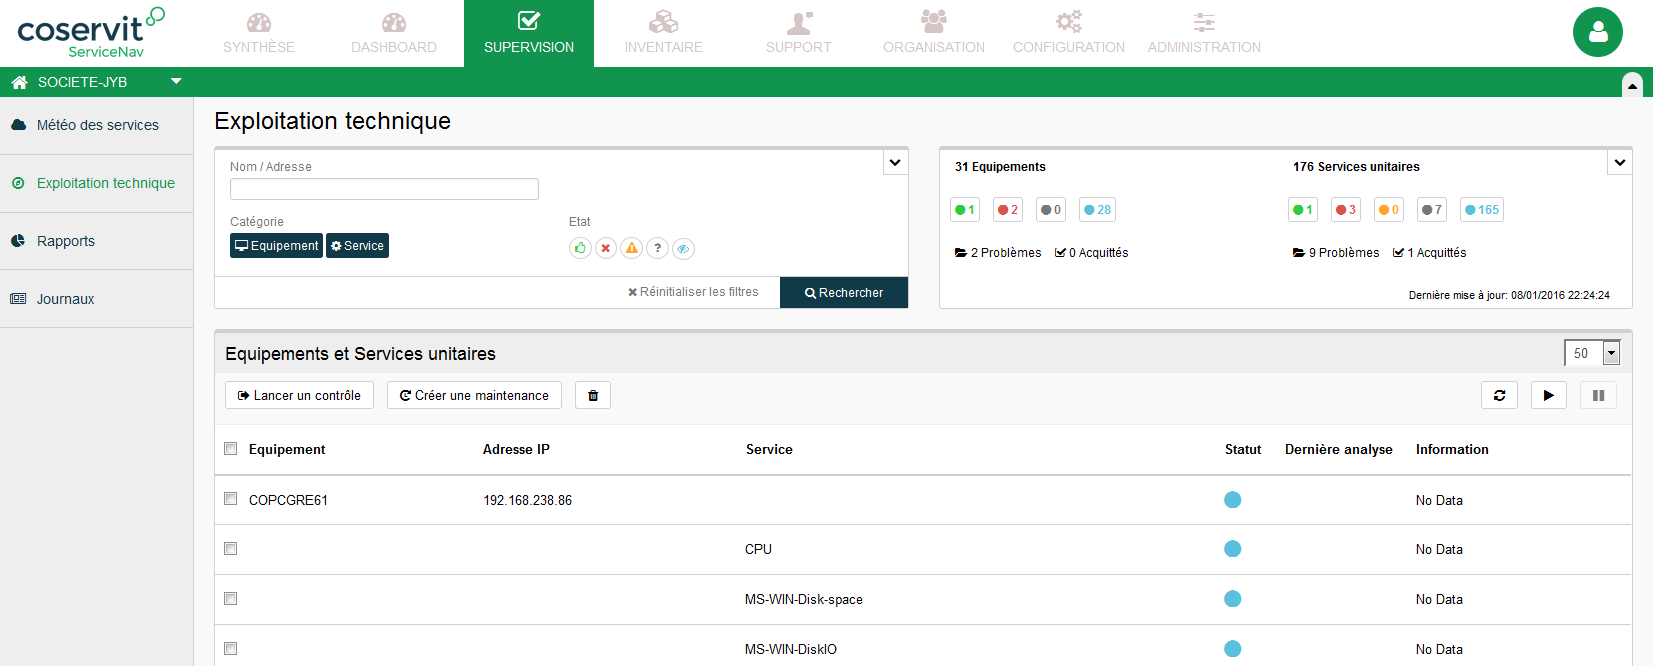Click Lancer un contrôle button
The height and width of the screenshot is (666, 1653).
click(299, 395)
